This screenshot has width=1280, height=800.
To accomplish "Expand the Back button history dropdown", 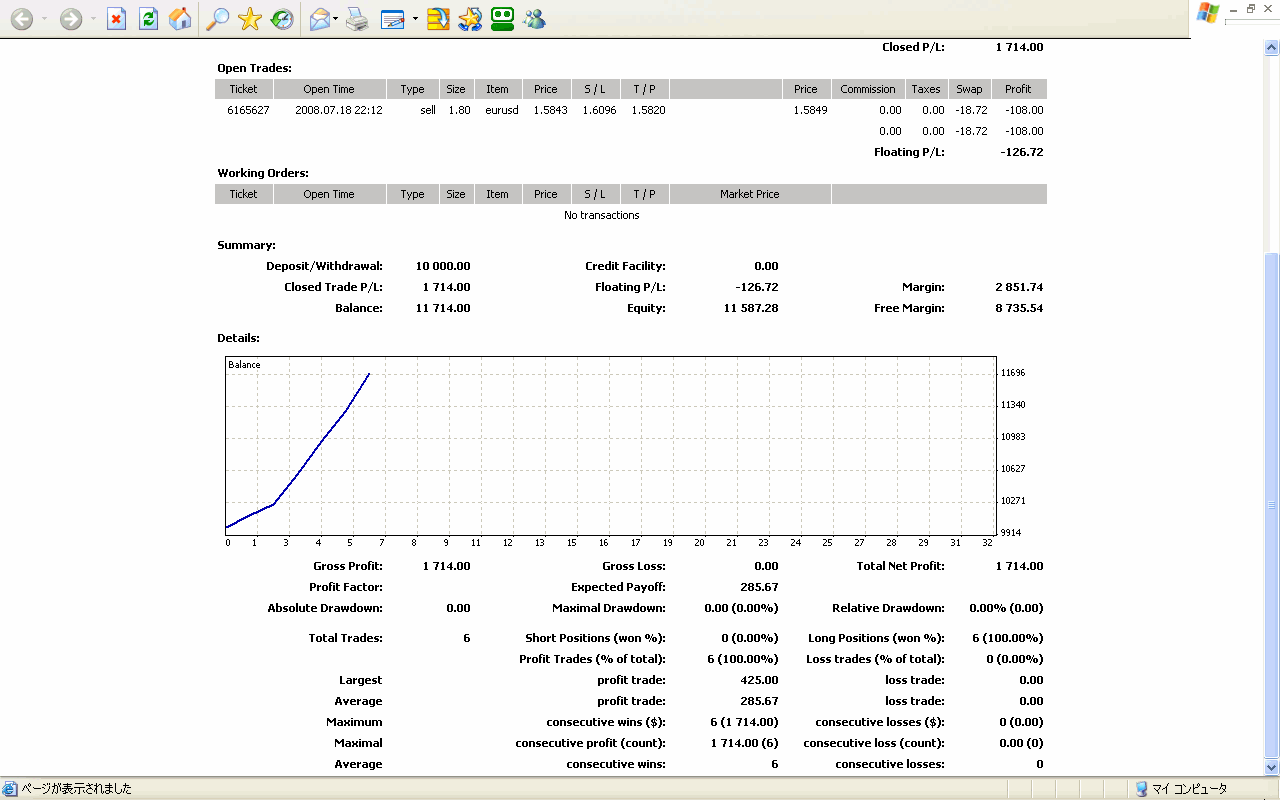I will (x=44, y=19).
